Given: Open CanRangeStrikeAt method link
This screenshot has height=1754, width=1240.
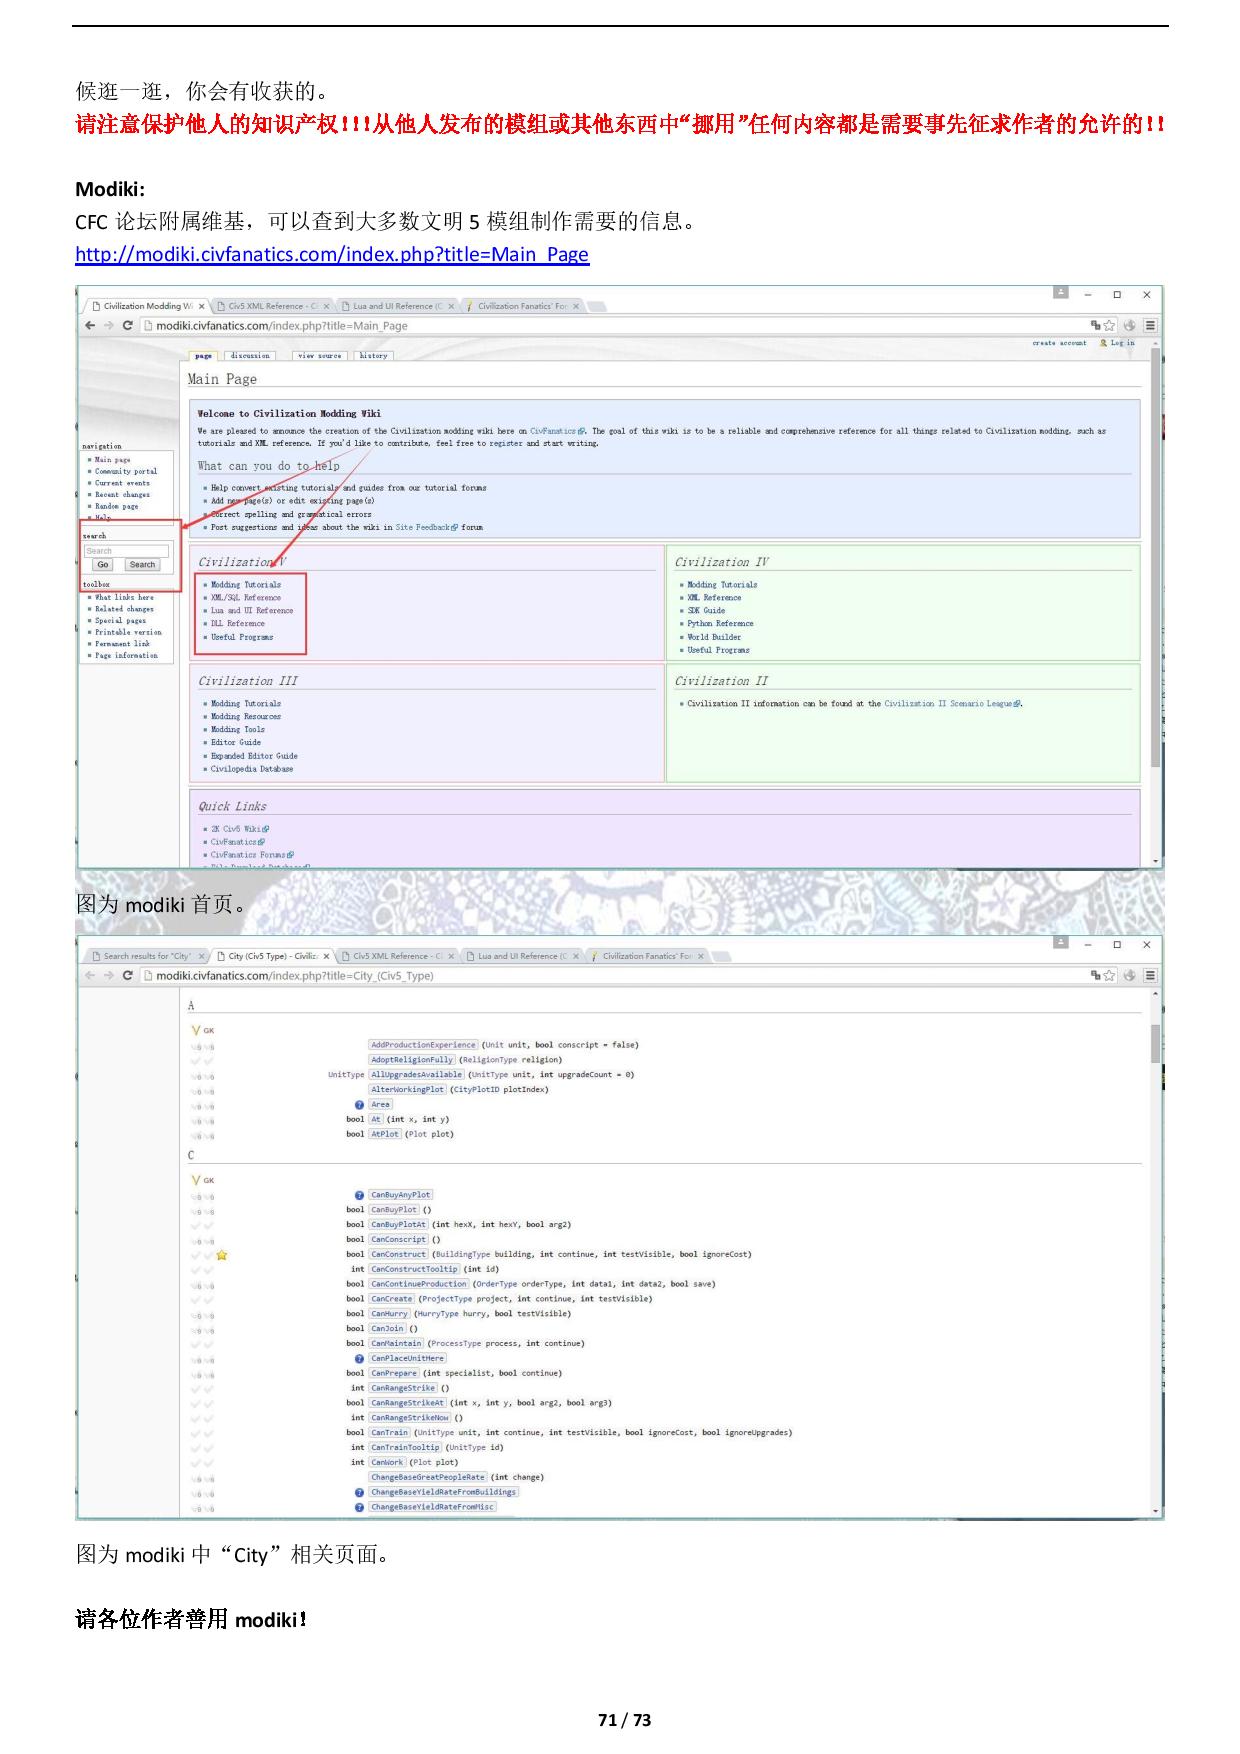Looking at the screenshot, I should 408,1403.
